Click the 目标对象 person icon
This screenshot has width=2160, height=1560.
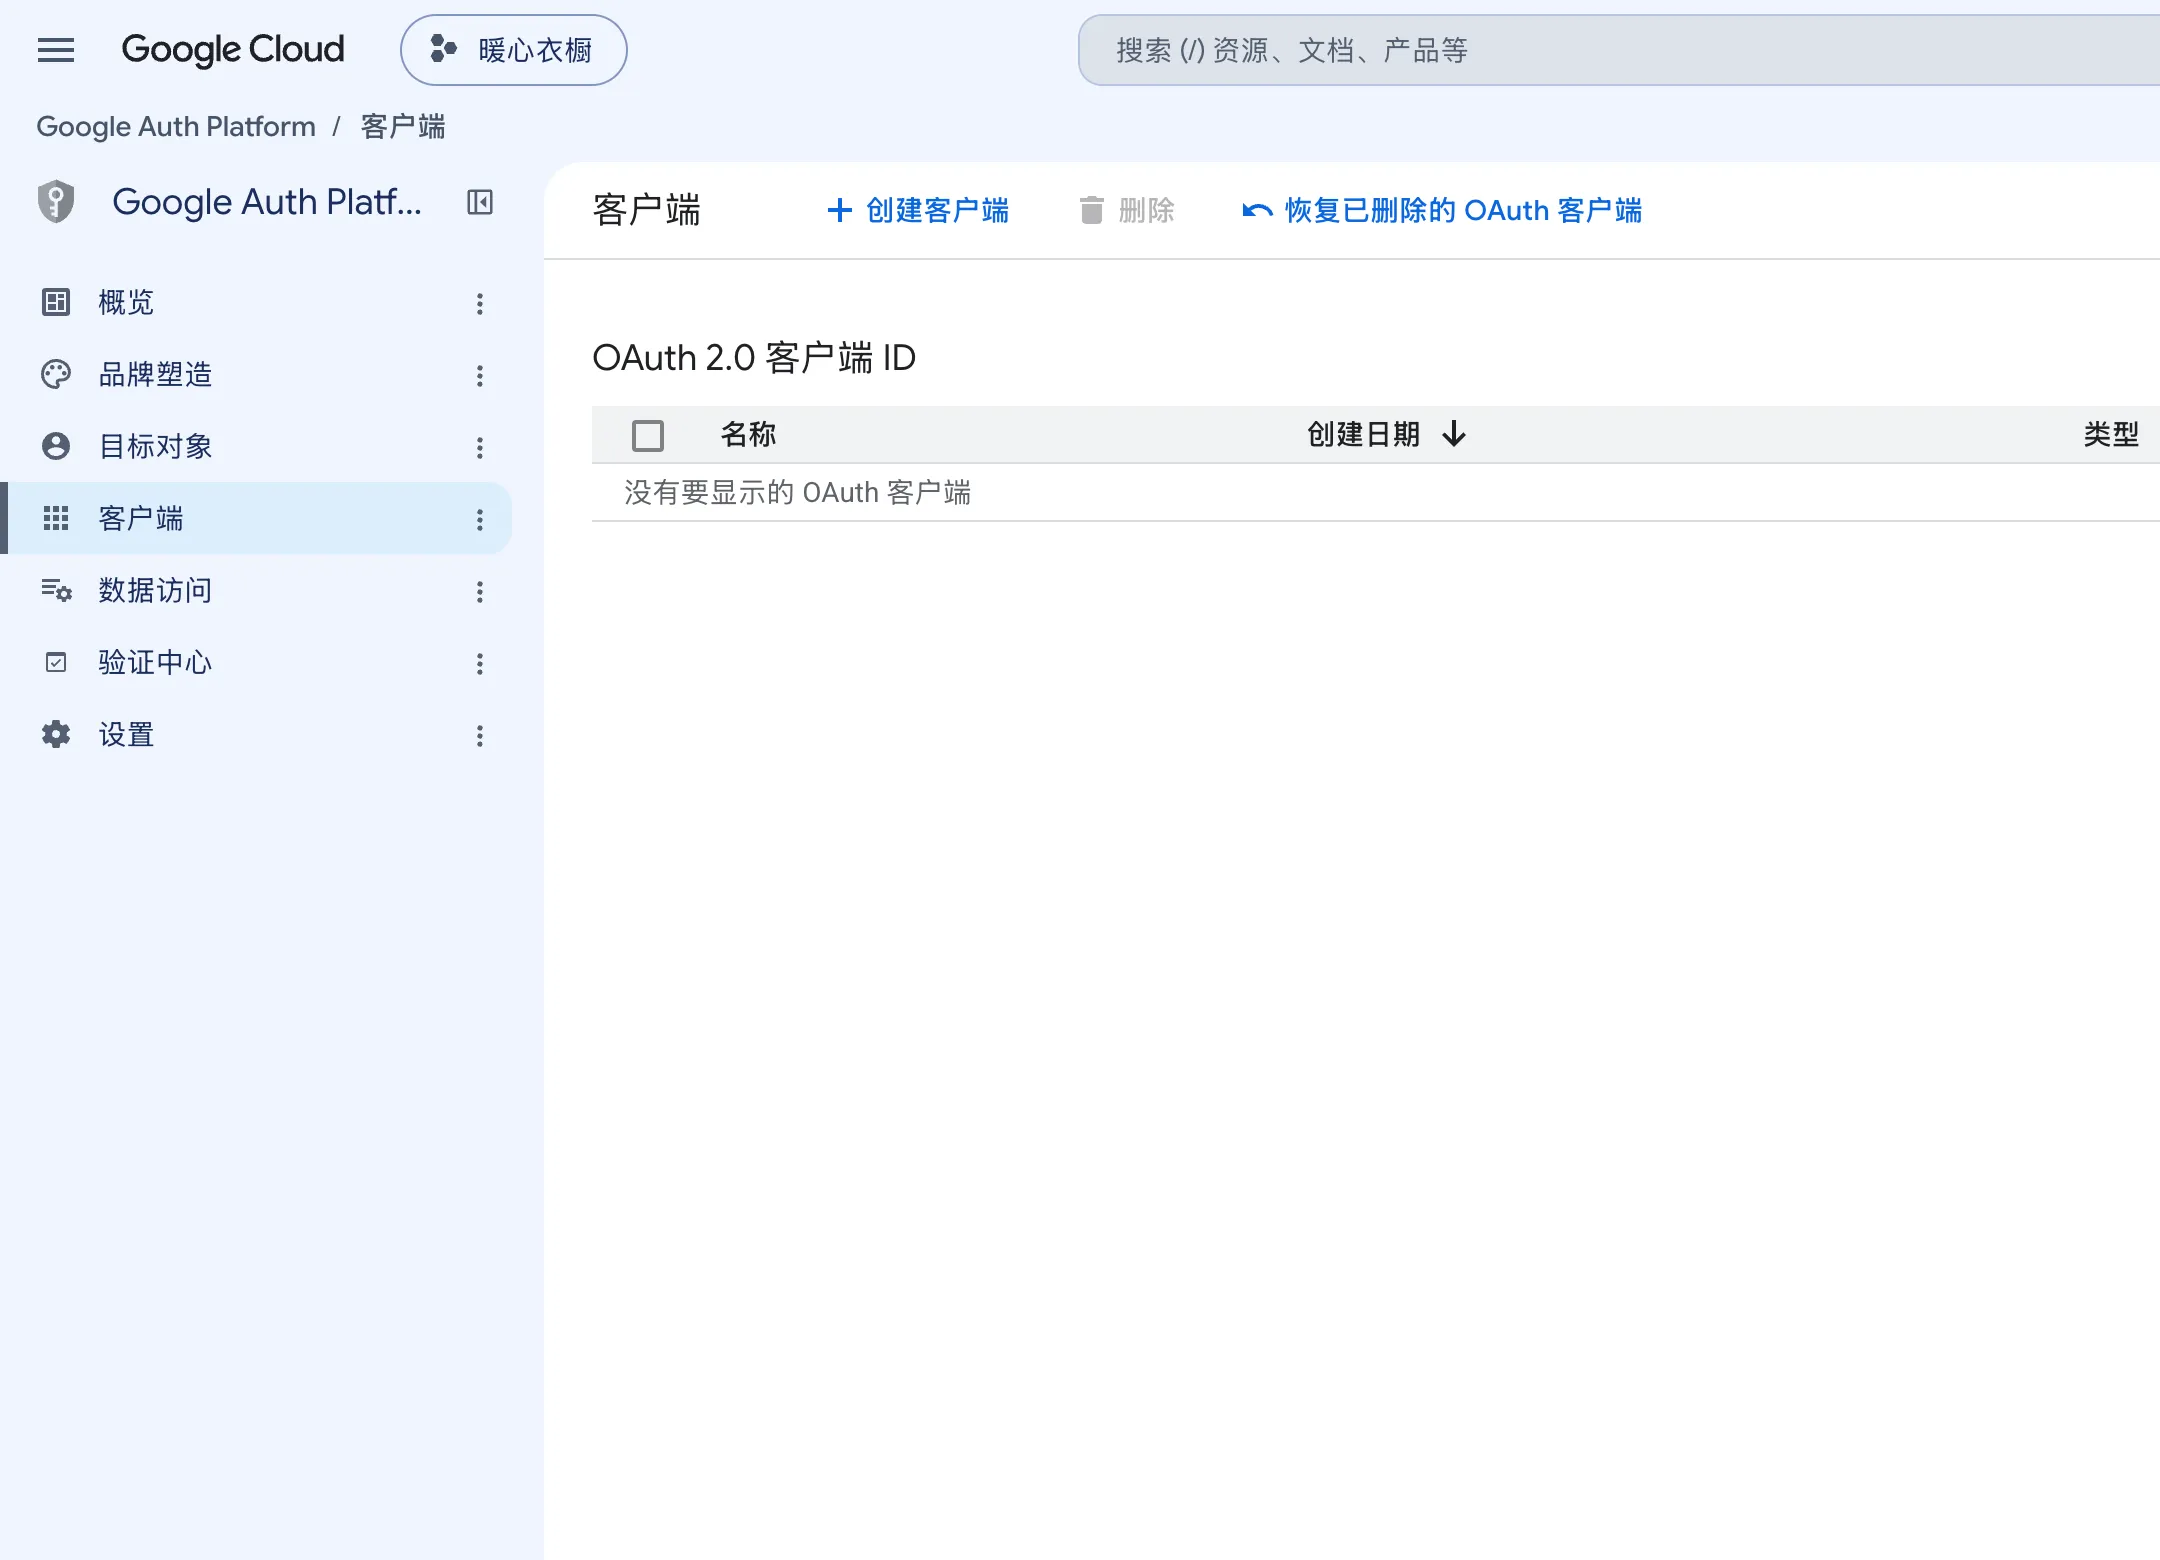[56, 446]
